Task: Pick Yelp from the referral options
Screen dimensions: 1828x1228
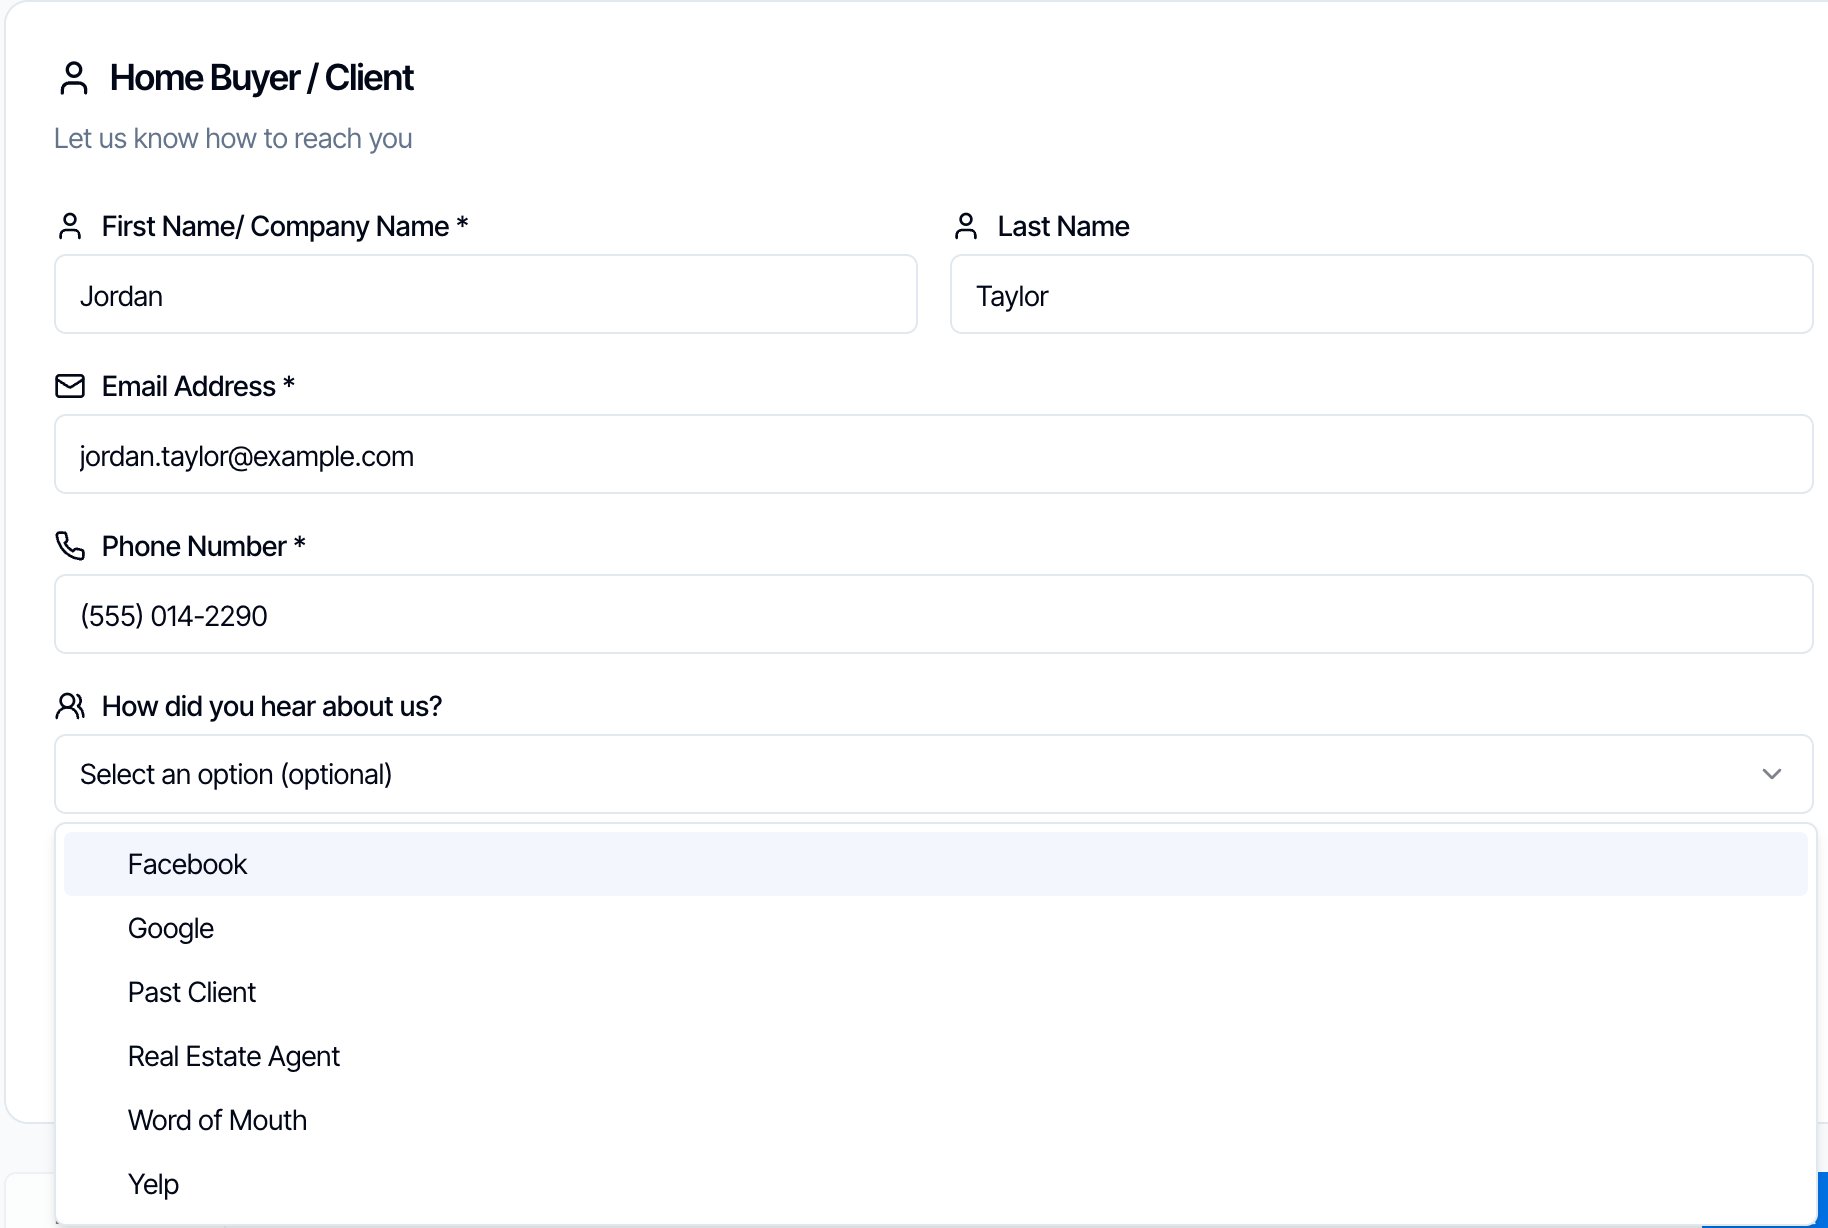Action: [x=935, y=1184]
